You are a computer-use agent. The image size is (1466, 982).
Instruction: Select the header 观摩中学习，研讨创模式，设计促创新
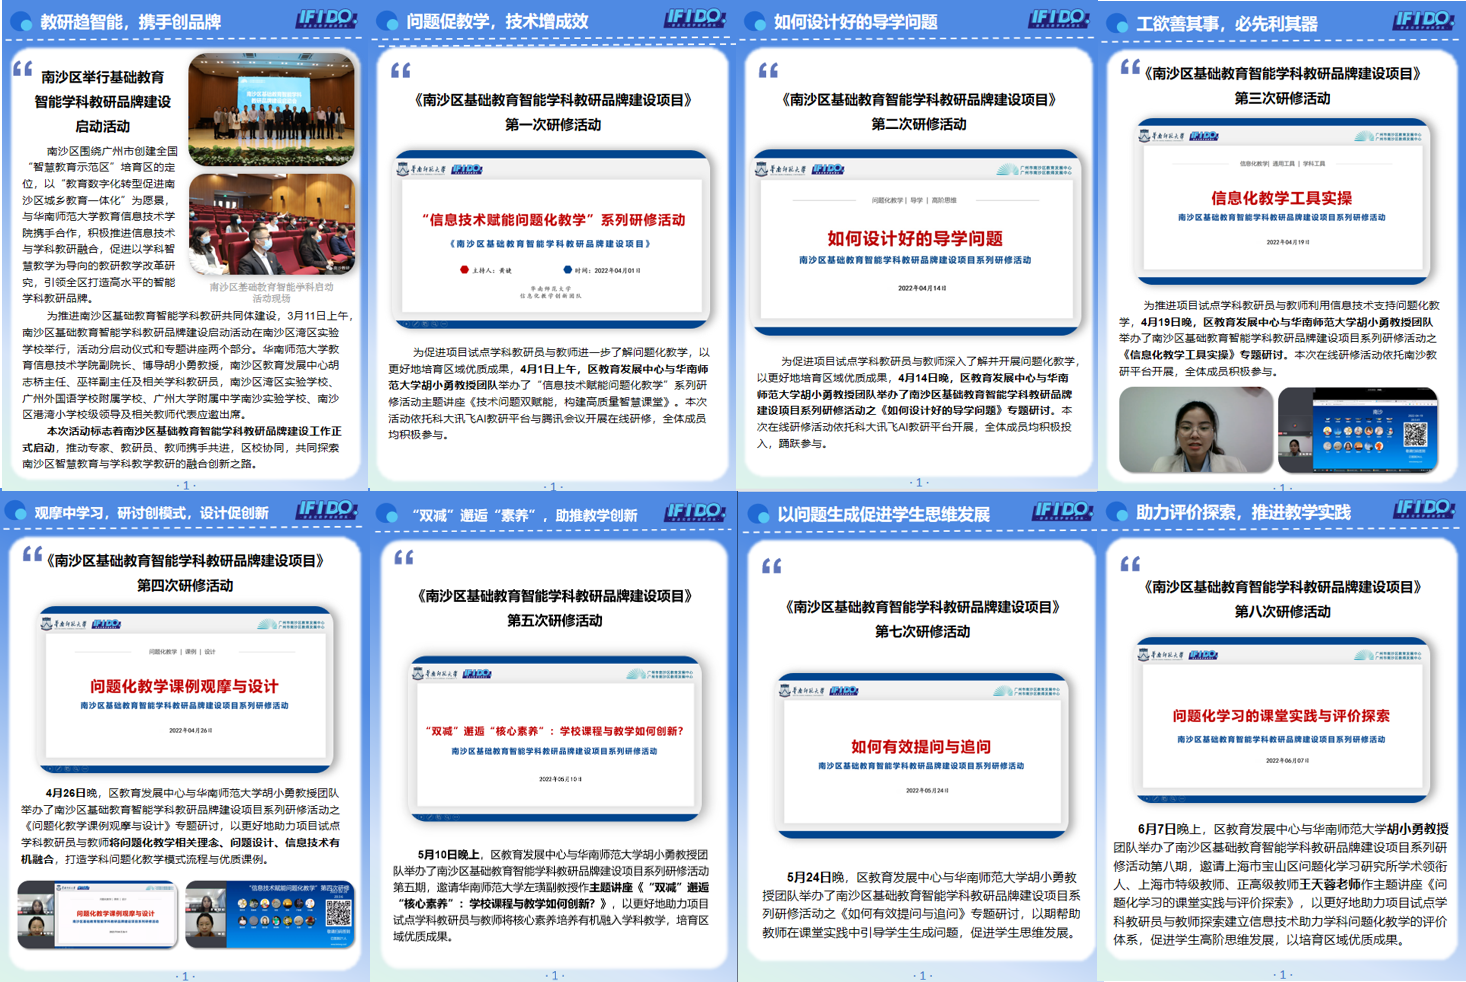point(151,513)
